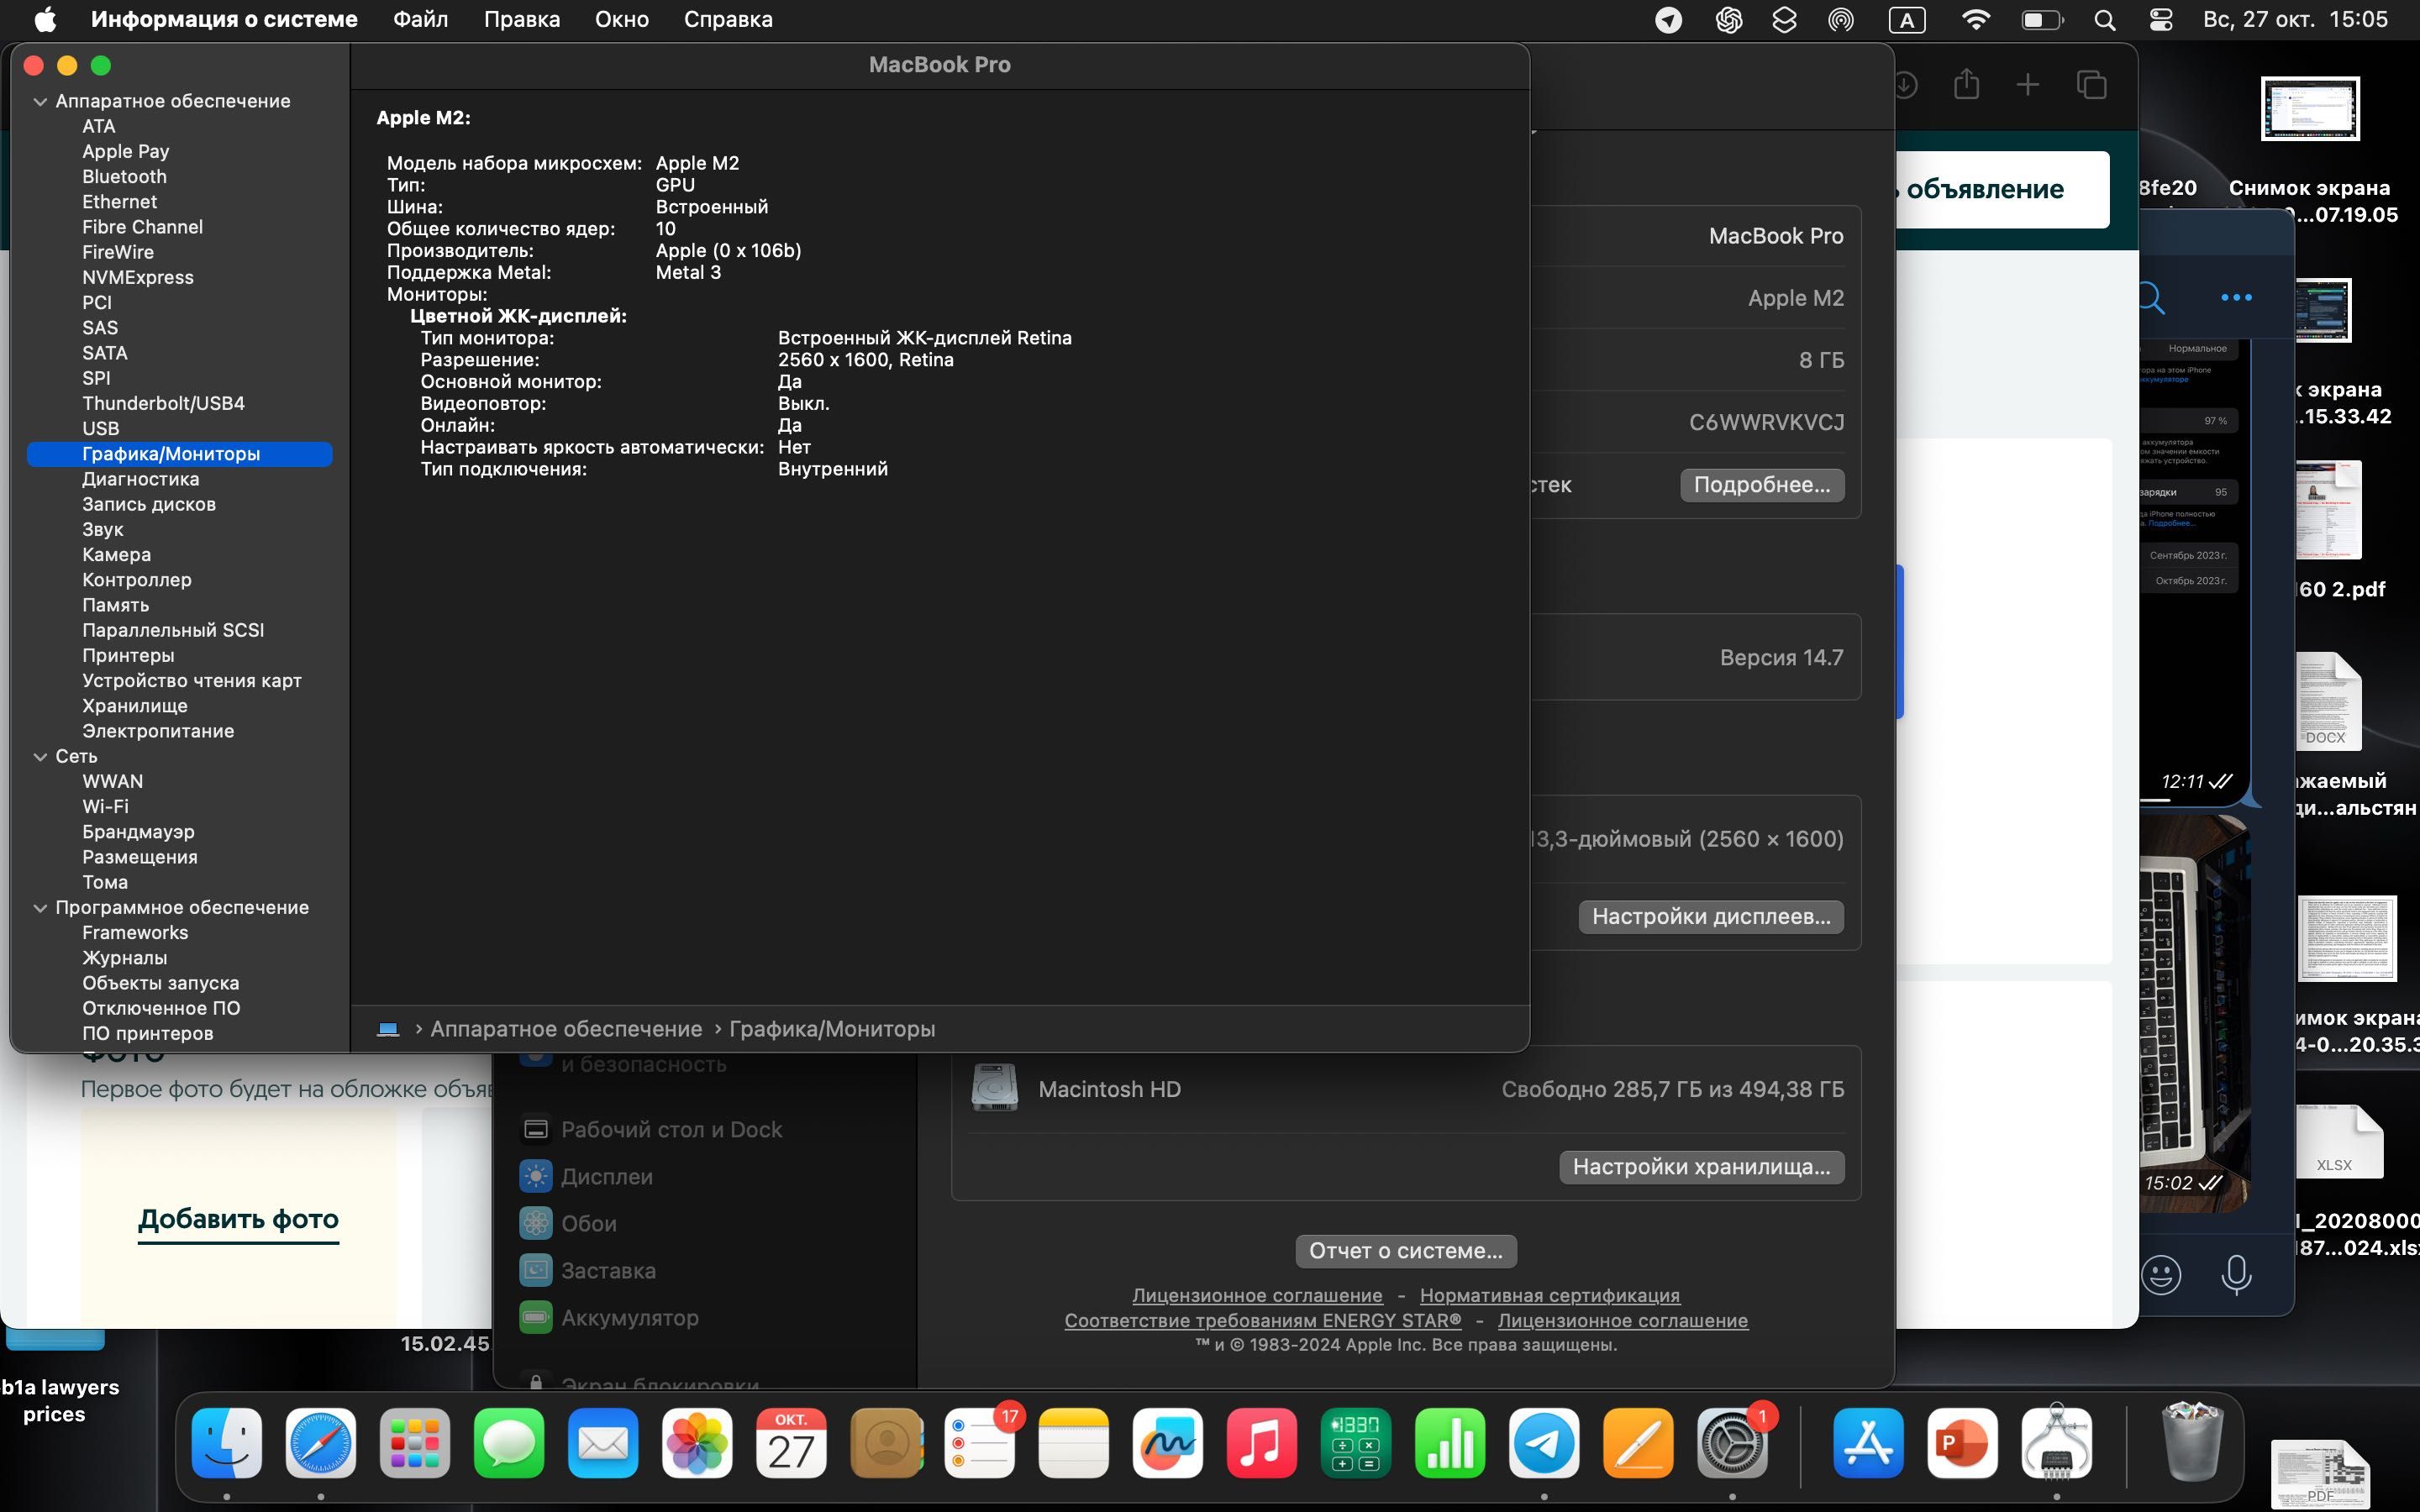
Task: Select Хранилище in the sidebar
Action: point(134,706)
